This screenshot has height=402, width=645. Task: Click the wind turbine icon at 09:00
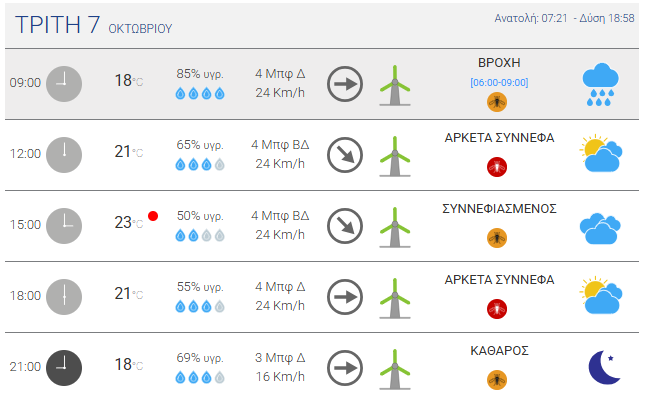tap(395, 85)
